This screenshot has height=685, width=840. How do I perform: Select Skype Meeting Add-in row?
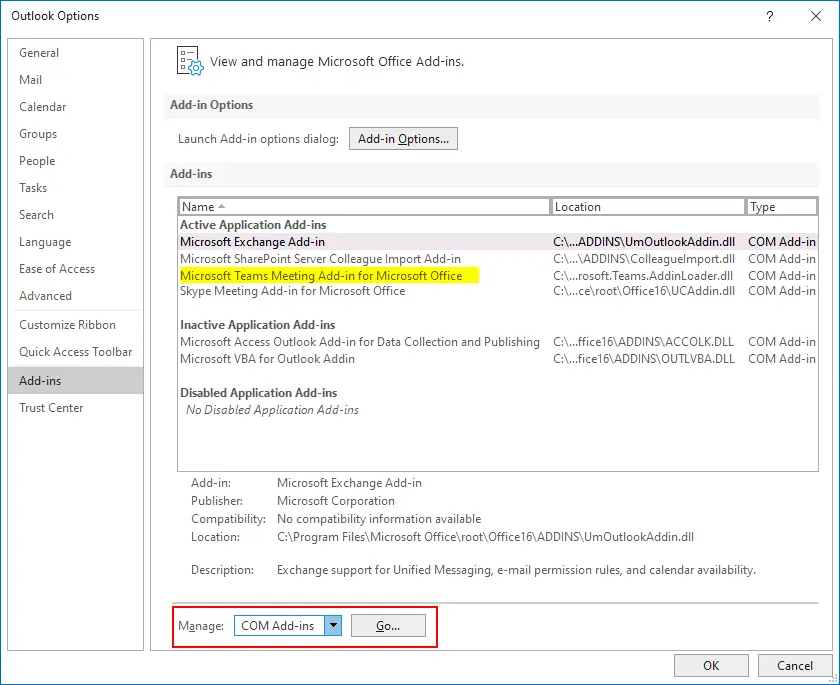pyautogui.click(x=498, y=291)
